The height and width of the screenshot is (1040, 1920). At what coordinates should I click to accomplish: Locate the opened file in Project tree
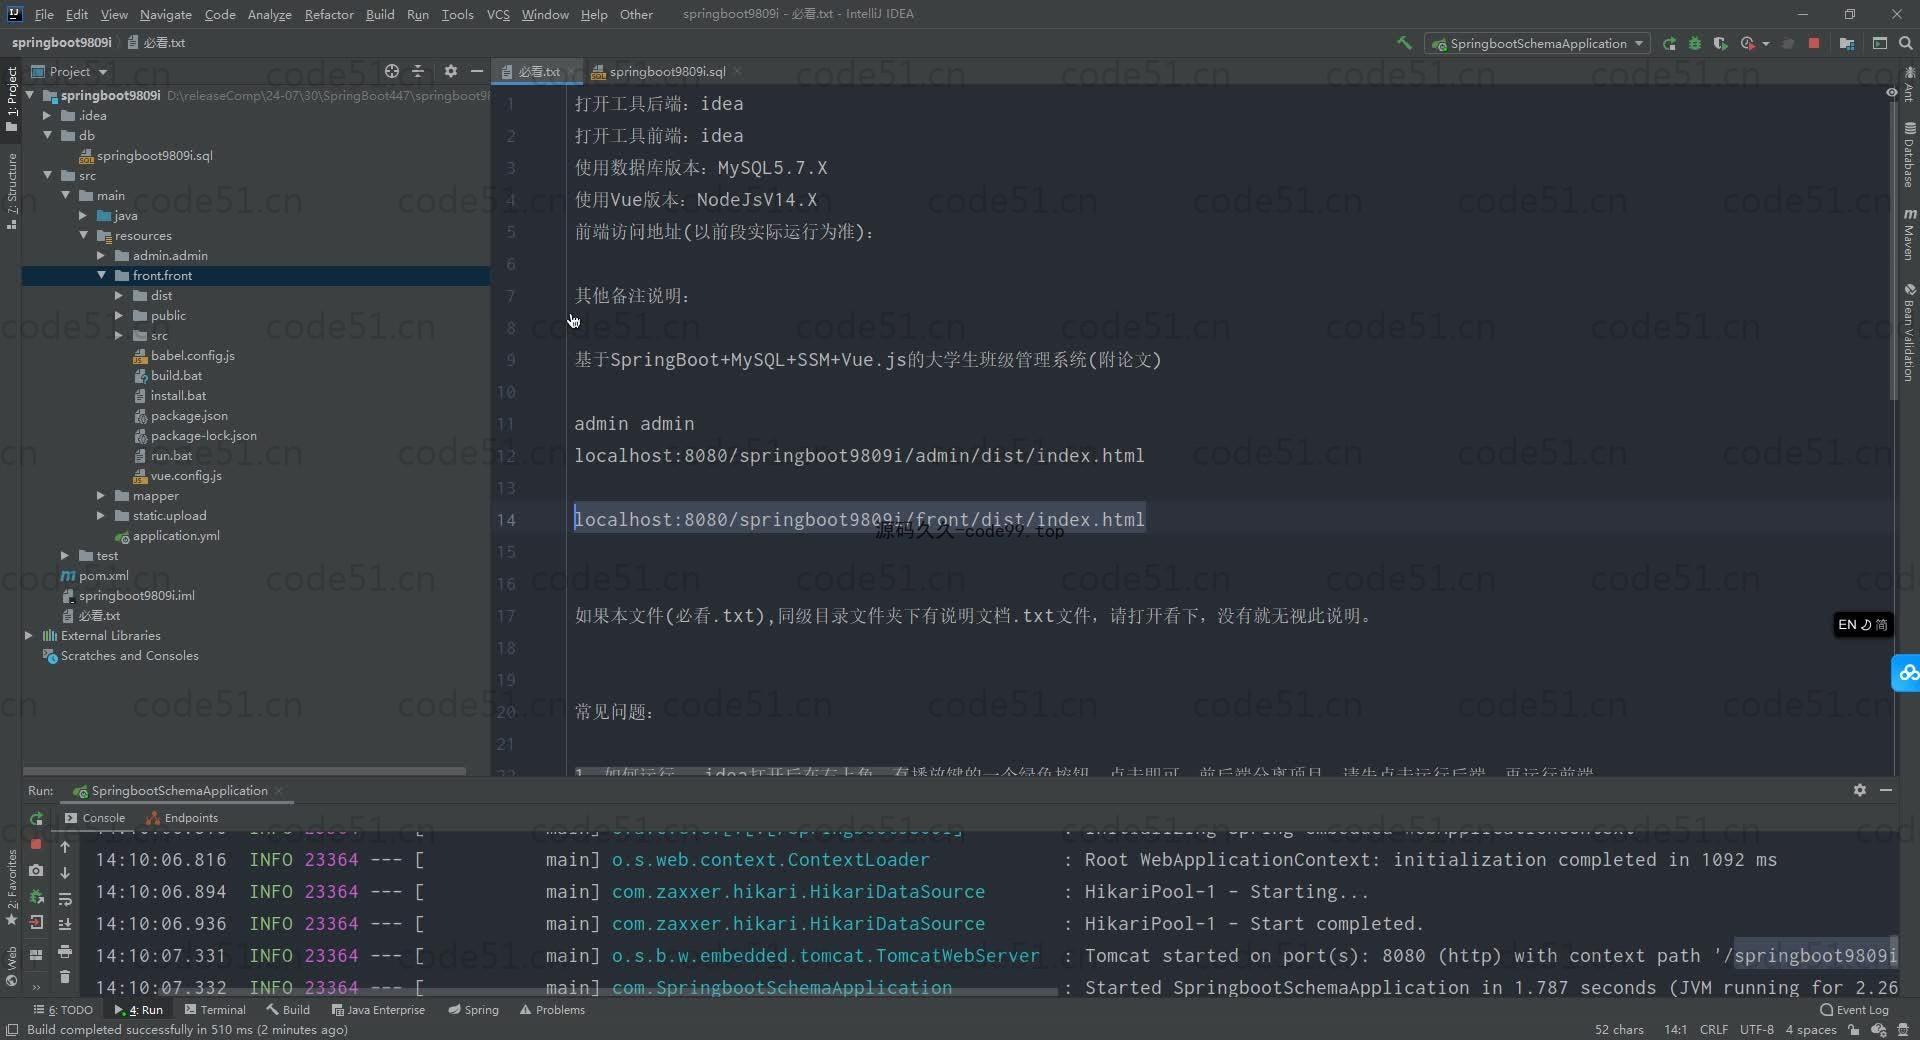[392, 71]
